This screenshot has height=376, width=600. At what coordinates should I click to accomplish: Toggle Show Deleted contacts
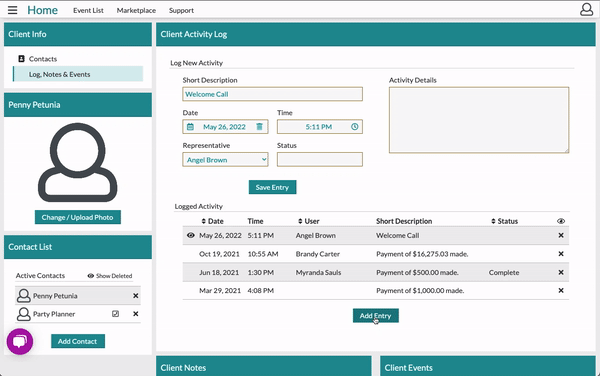coord(110,276)
